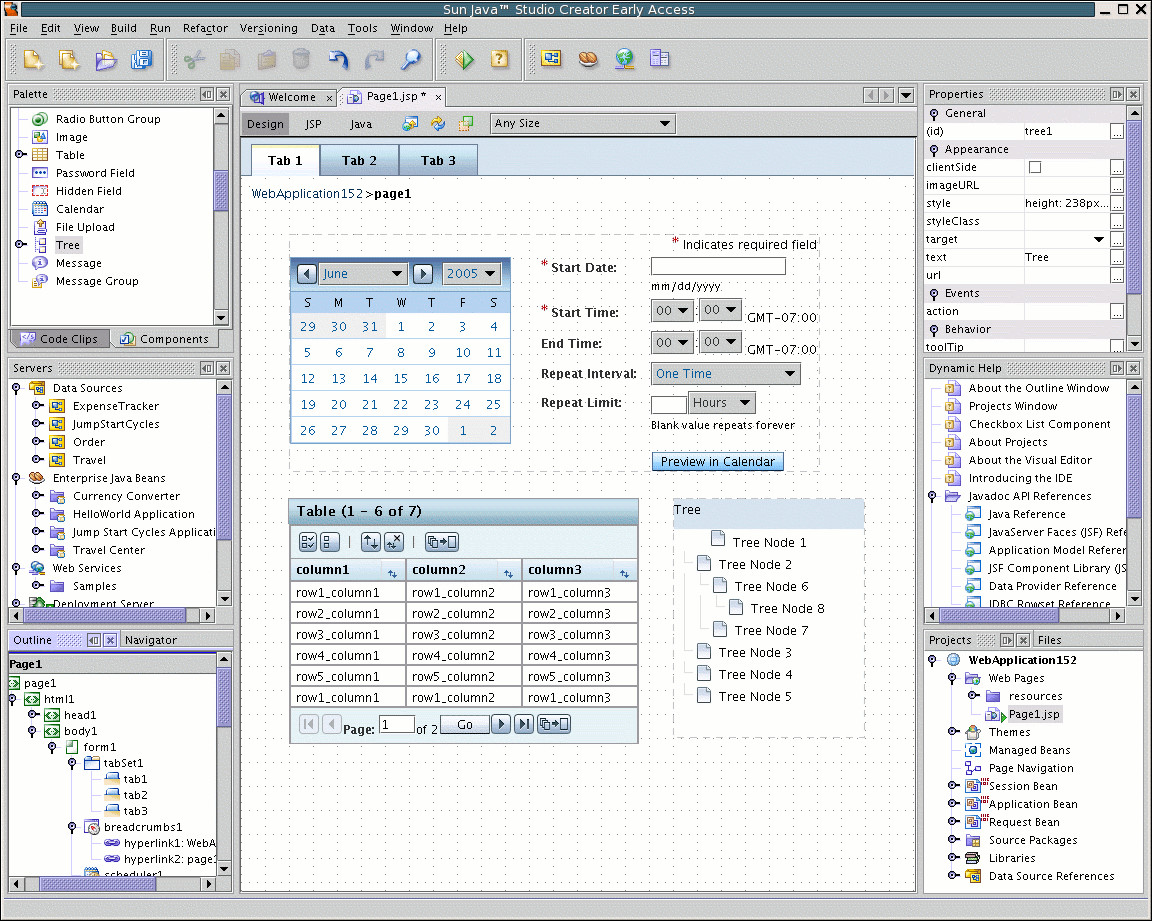The width and height of the screenshot is (1152, 921).
Task: Click the Outline horizontal scrollbar thumb
Action: 98,884
